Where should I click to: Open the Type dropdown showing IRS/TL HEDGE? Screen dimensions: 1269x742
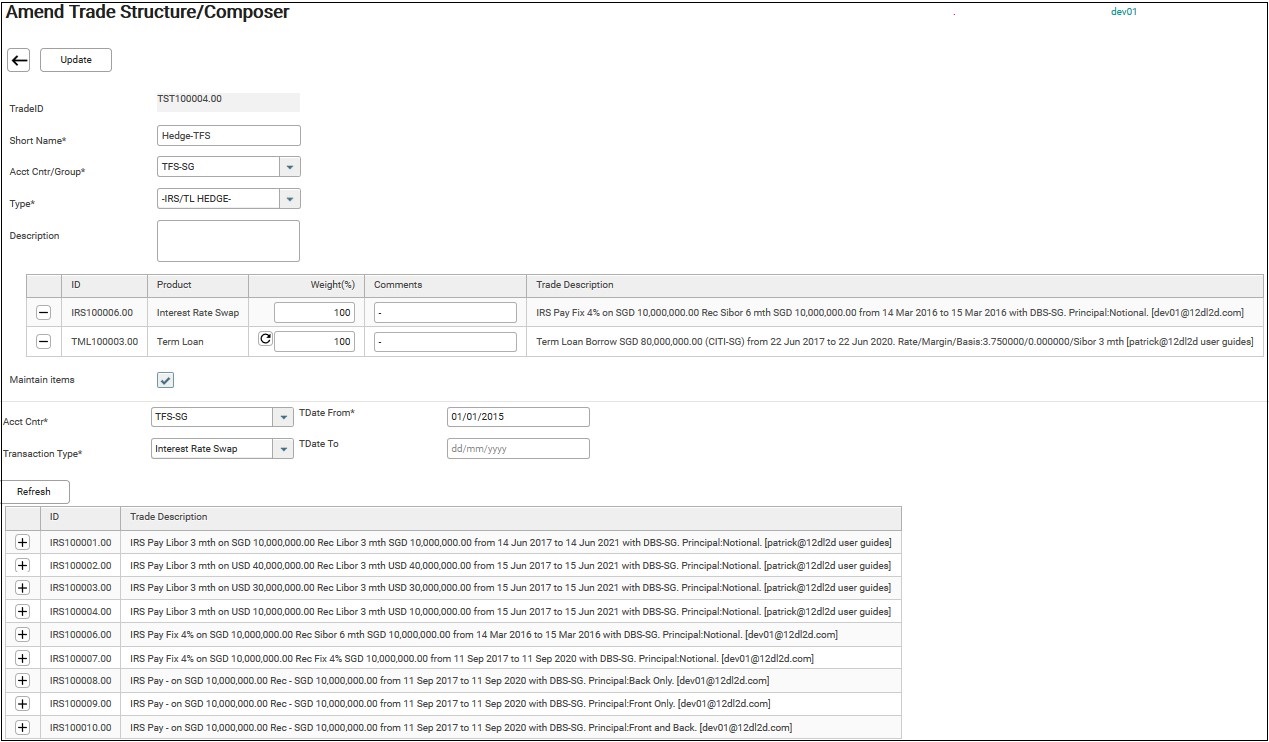[289, 199]
